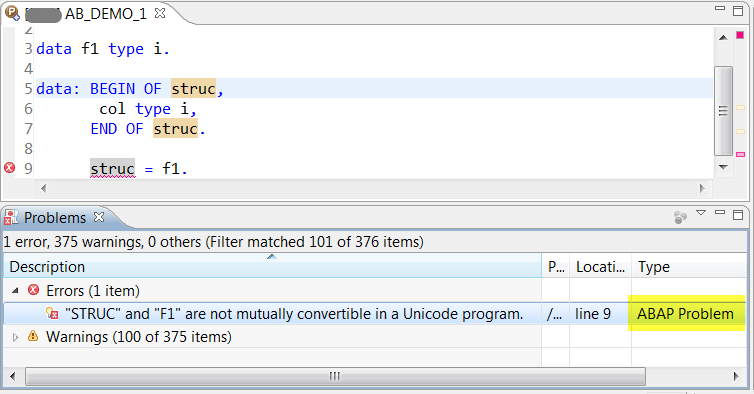
Task: Click the path cell of the error row
Action: tap(555, 314)
